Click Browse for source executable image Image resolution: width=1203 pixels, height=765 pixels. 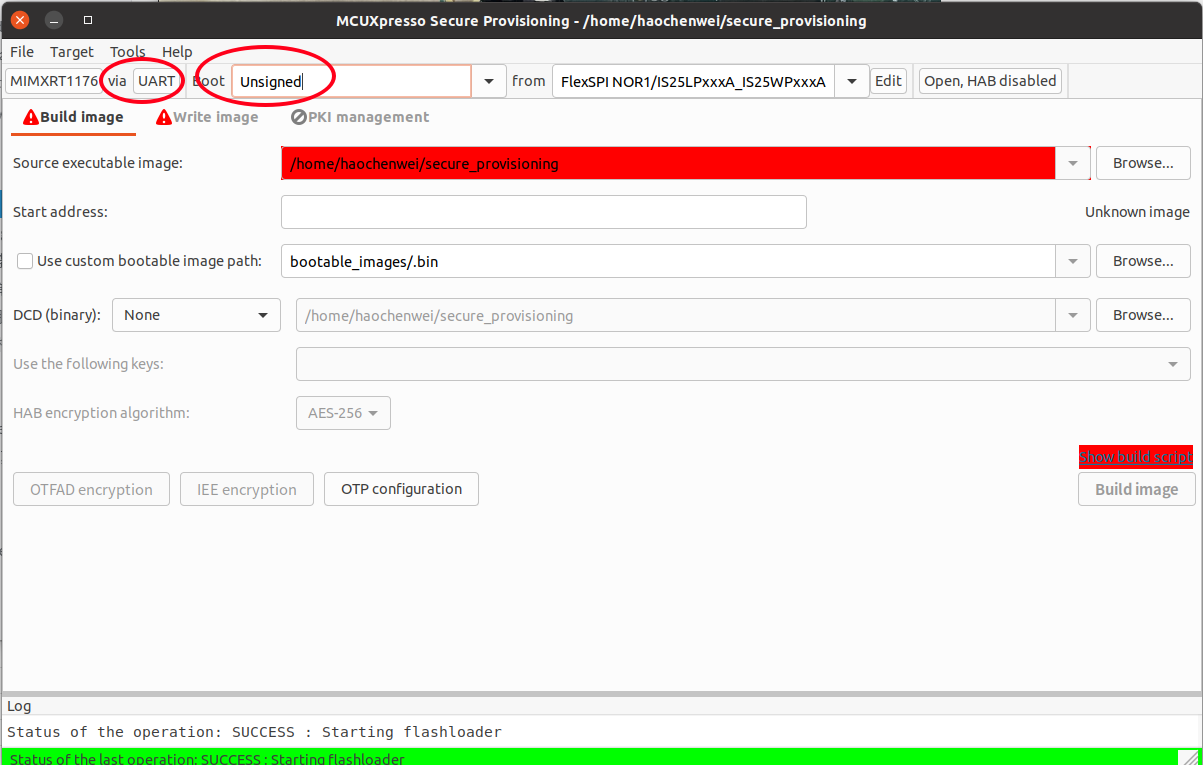click(x=1143, y=163)
